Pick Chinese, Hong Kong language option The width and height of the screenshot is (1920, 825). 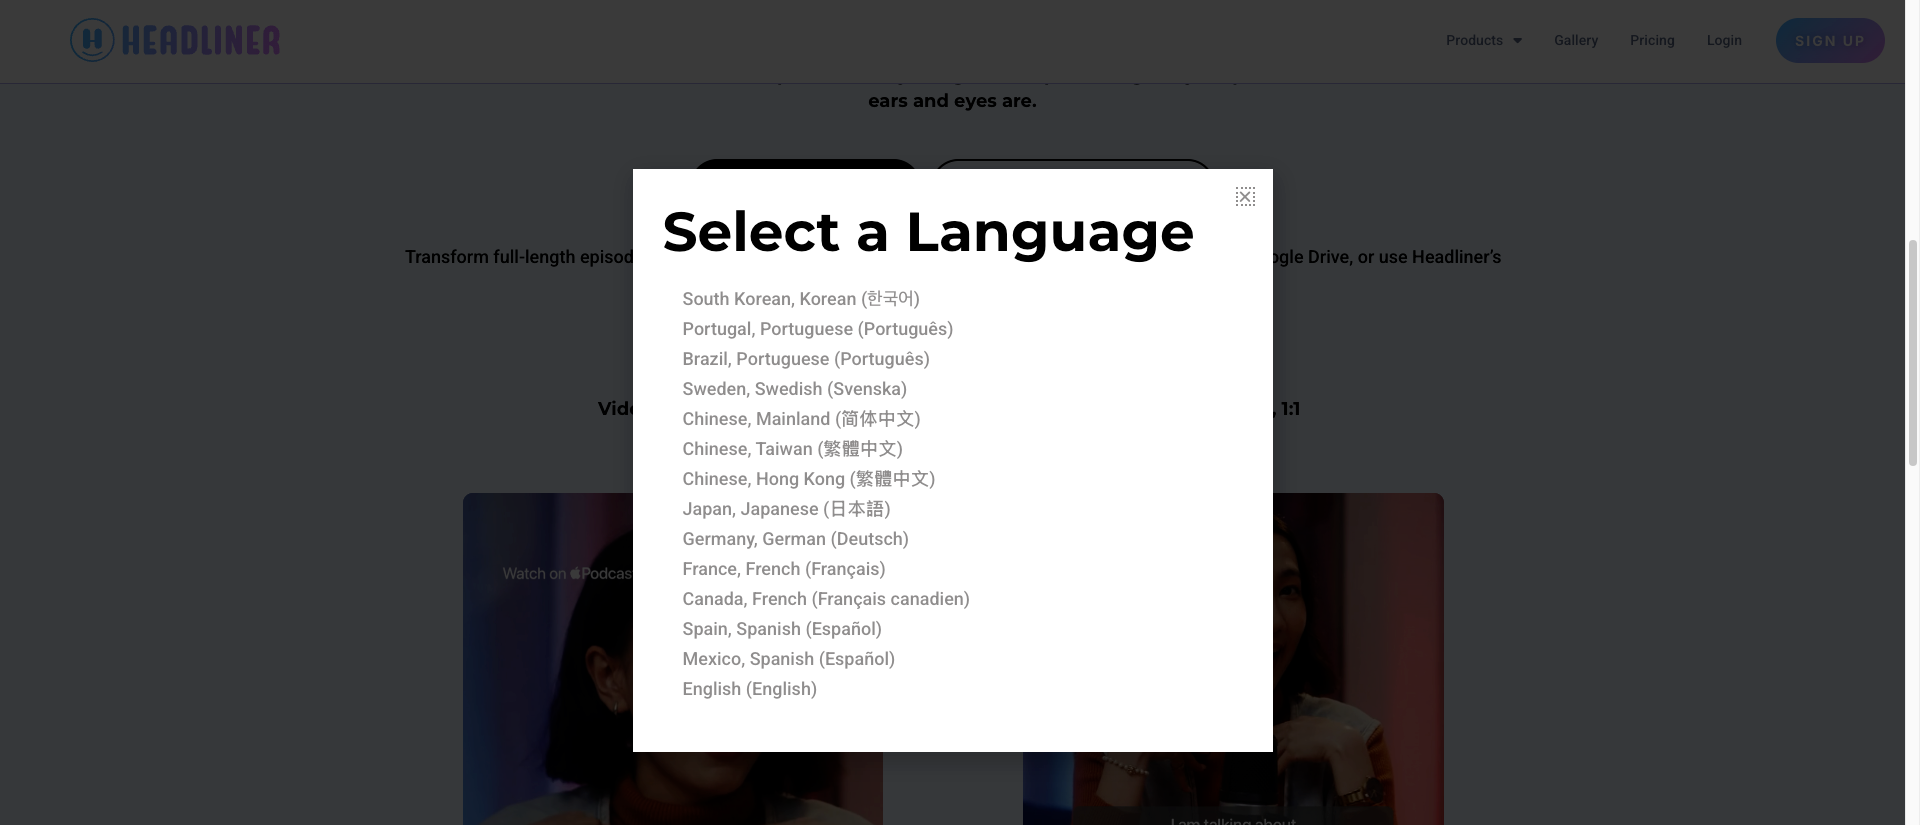click(809, 479)
